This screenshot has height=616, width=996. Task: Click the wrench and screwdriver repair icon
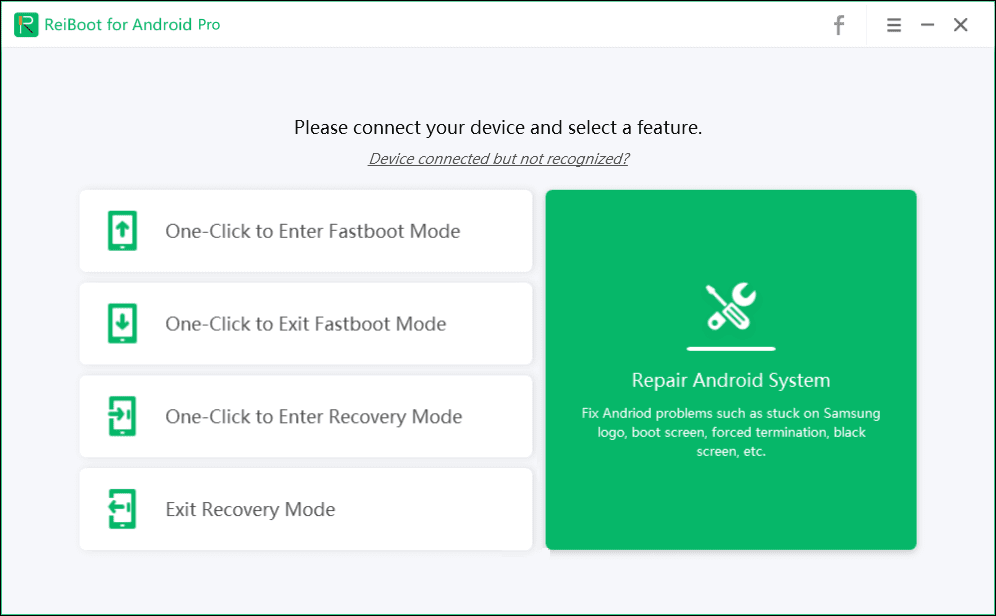tap(731, 306)
